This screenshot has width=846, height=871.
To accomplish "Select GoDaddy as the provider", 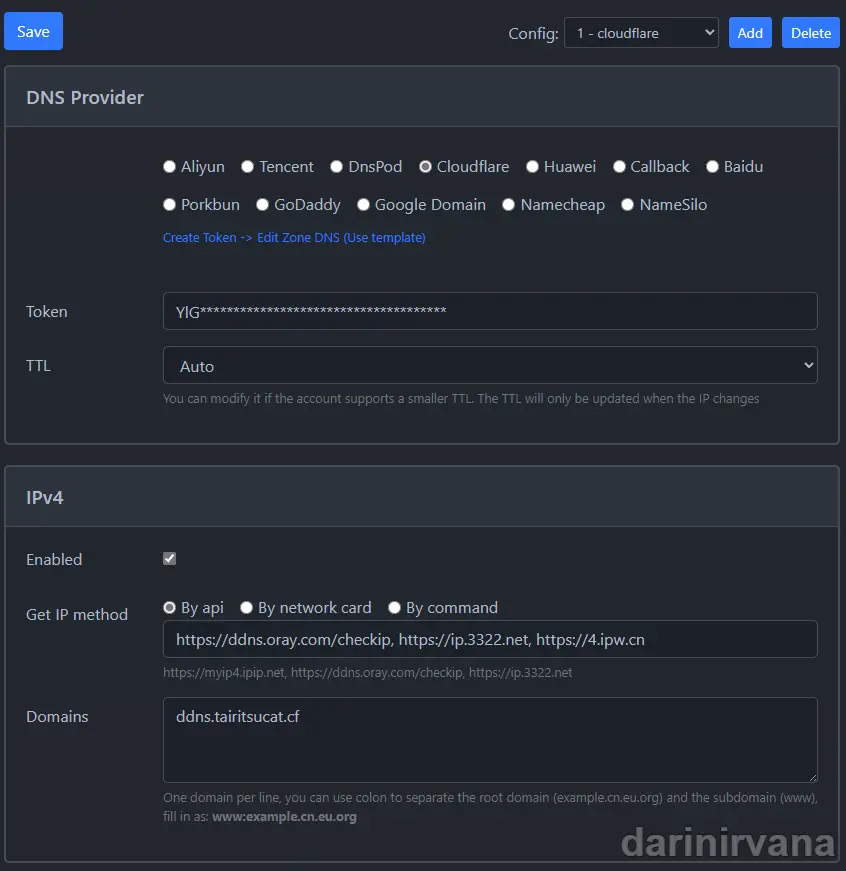I will pos(261,205).
